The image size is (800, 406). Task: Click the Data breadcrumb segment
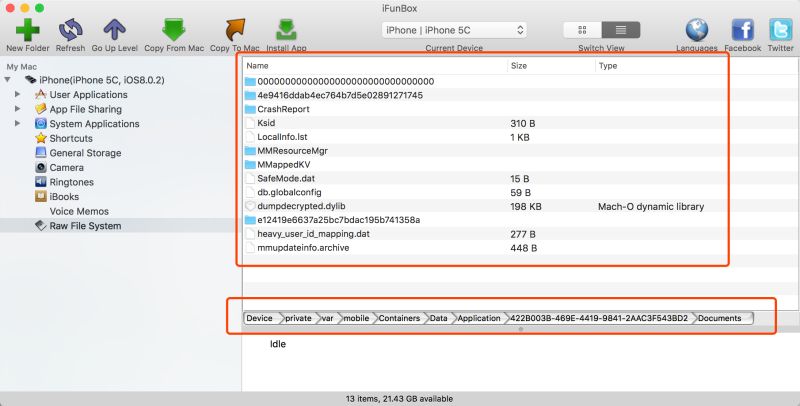click(439, 318)
